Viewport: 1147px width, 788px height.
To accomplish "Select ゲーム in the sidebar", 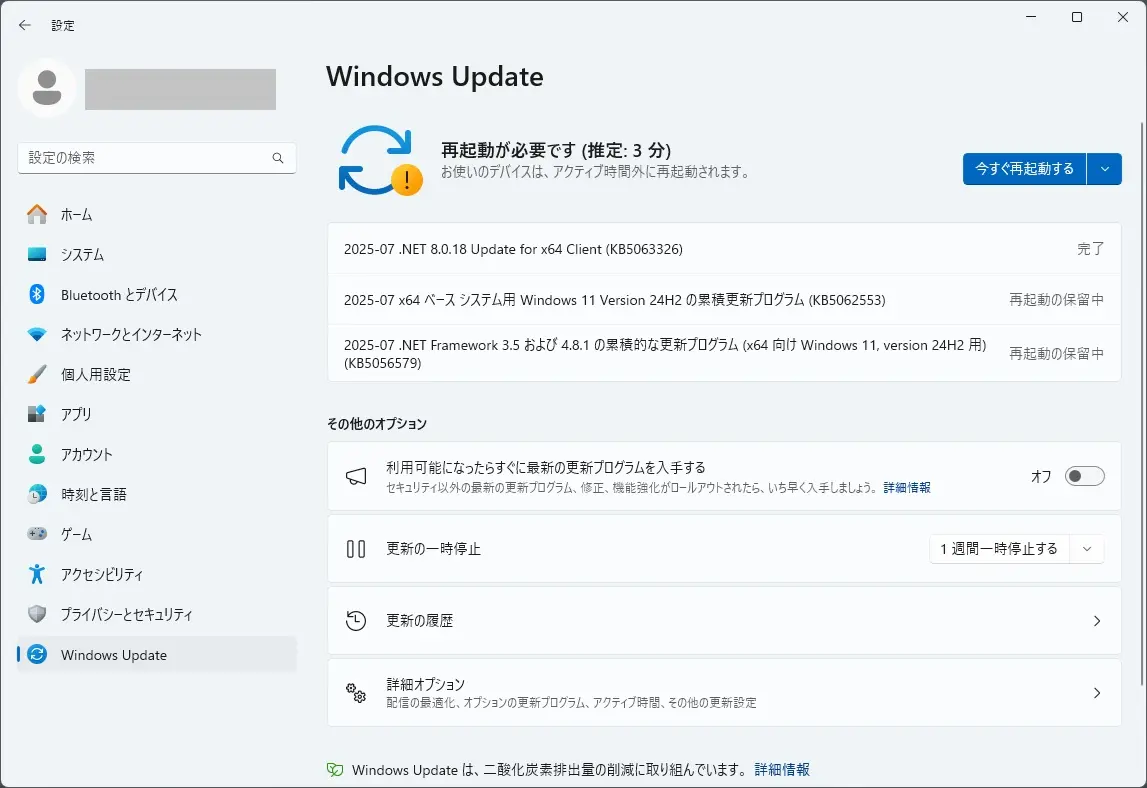I will pos(157,534).
